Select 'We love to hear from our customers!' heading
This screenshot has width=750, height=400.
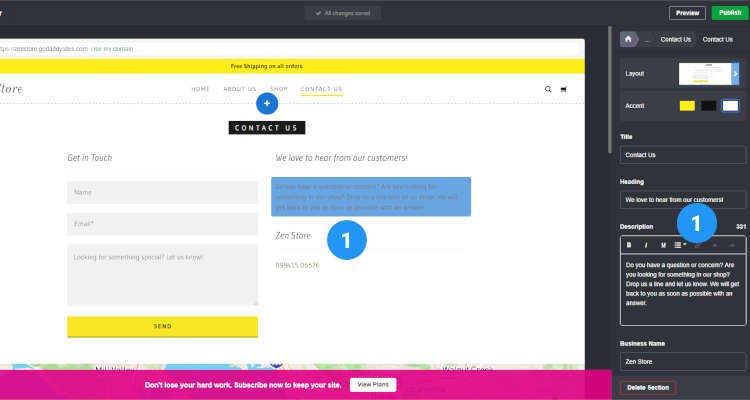pos(342,157)
